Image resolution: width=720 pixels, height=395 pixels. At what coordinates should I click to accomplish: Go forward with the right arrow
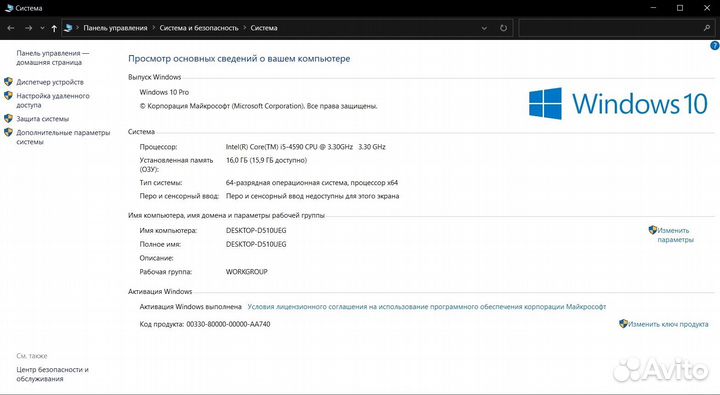coord(28,28)
